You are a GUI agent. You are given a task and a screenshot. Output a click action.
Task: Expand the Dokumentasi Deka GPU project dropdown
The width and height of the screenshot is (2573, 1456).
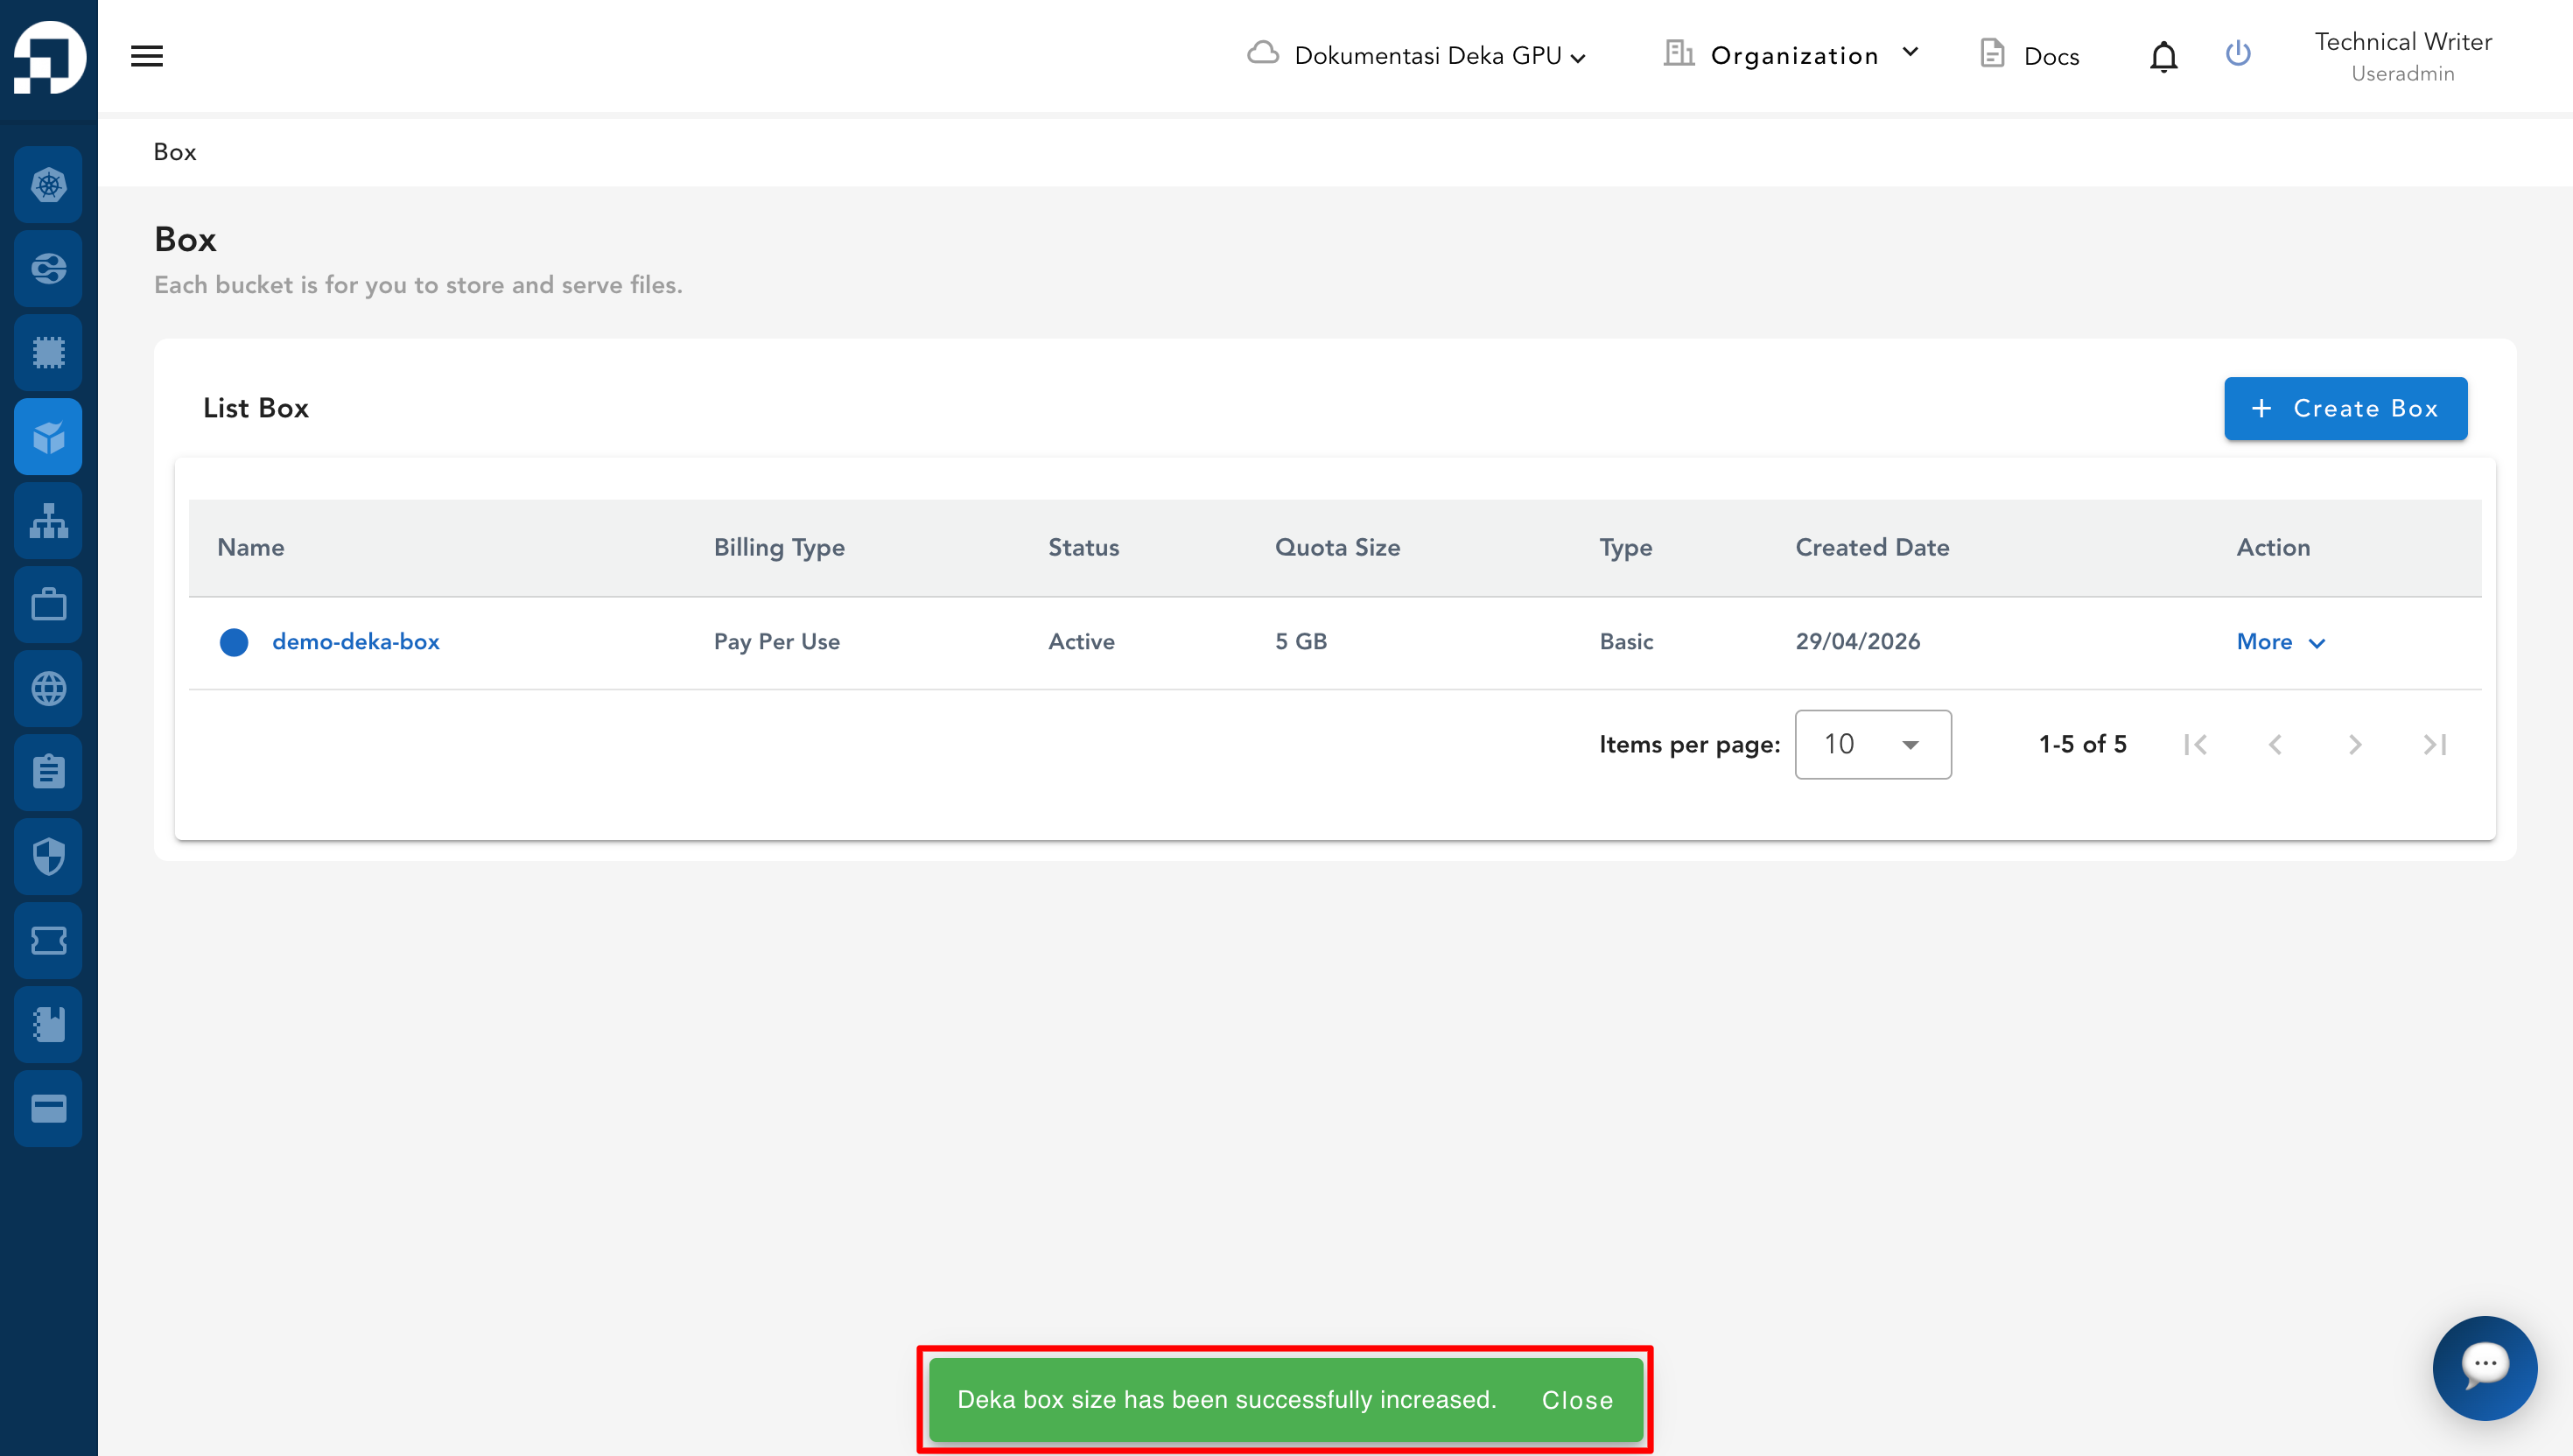pos(1417,56)
